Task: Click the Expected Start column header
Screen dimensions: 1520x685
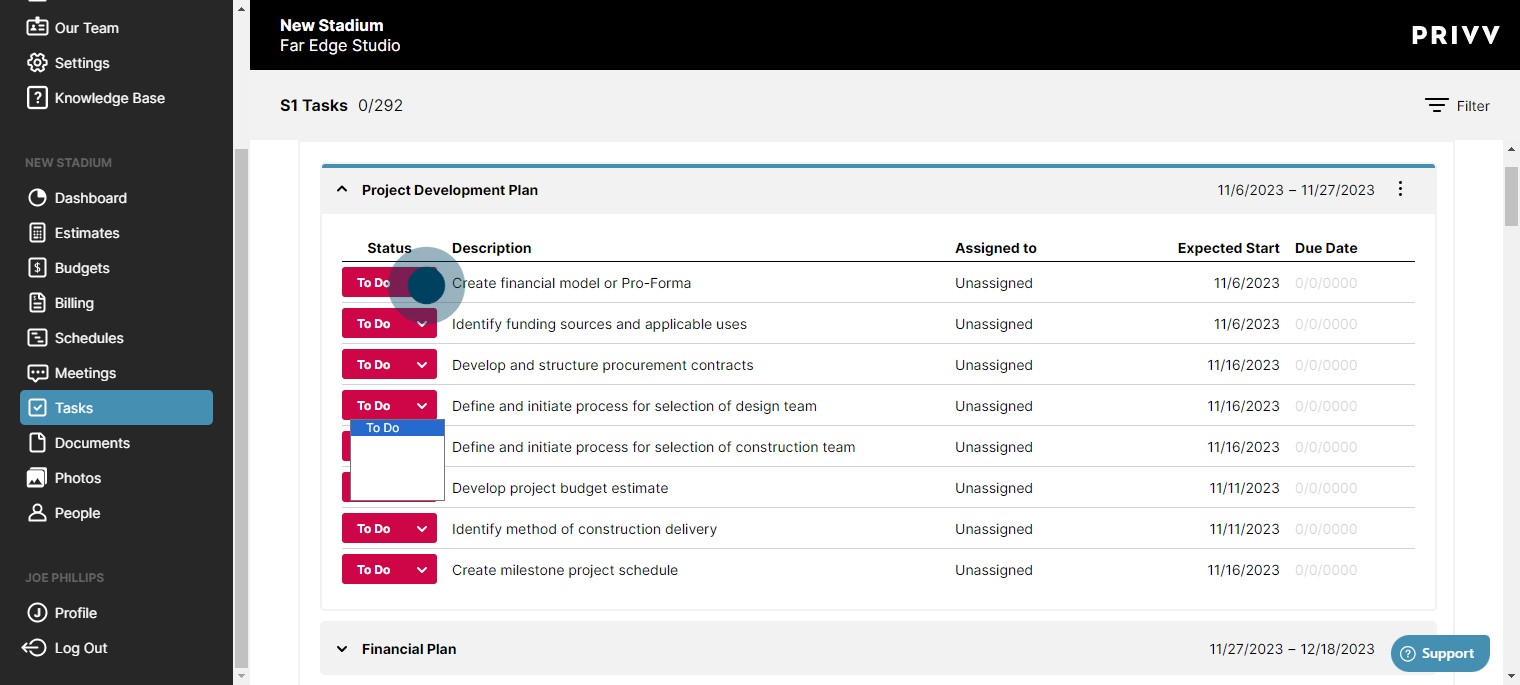Action: click(1229, 248)
